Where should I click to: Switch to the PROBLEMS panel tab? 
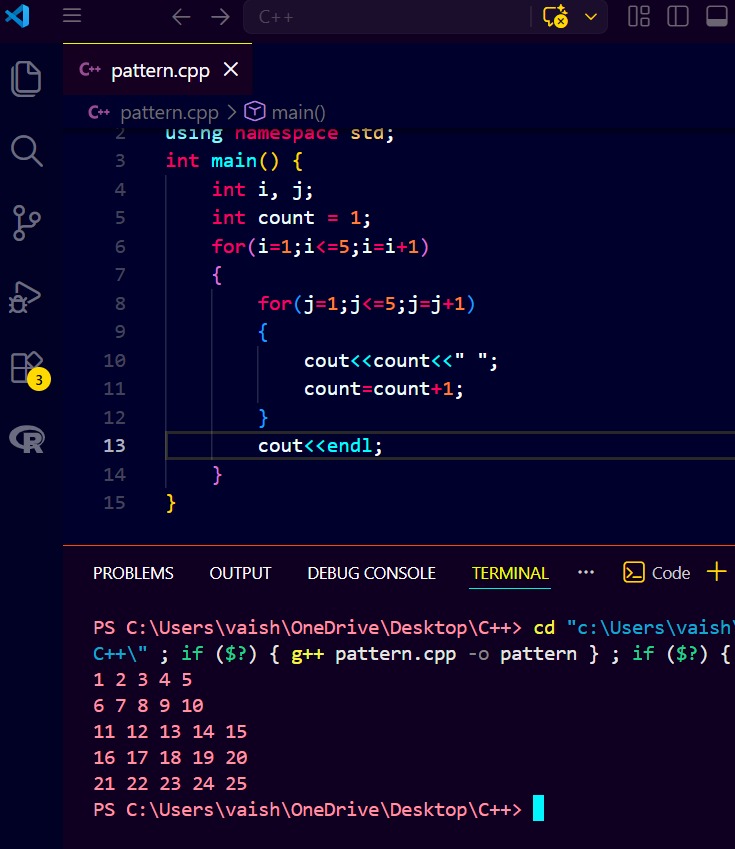tap(133, 573)
